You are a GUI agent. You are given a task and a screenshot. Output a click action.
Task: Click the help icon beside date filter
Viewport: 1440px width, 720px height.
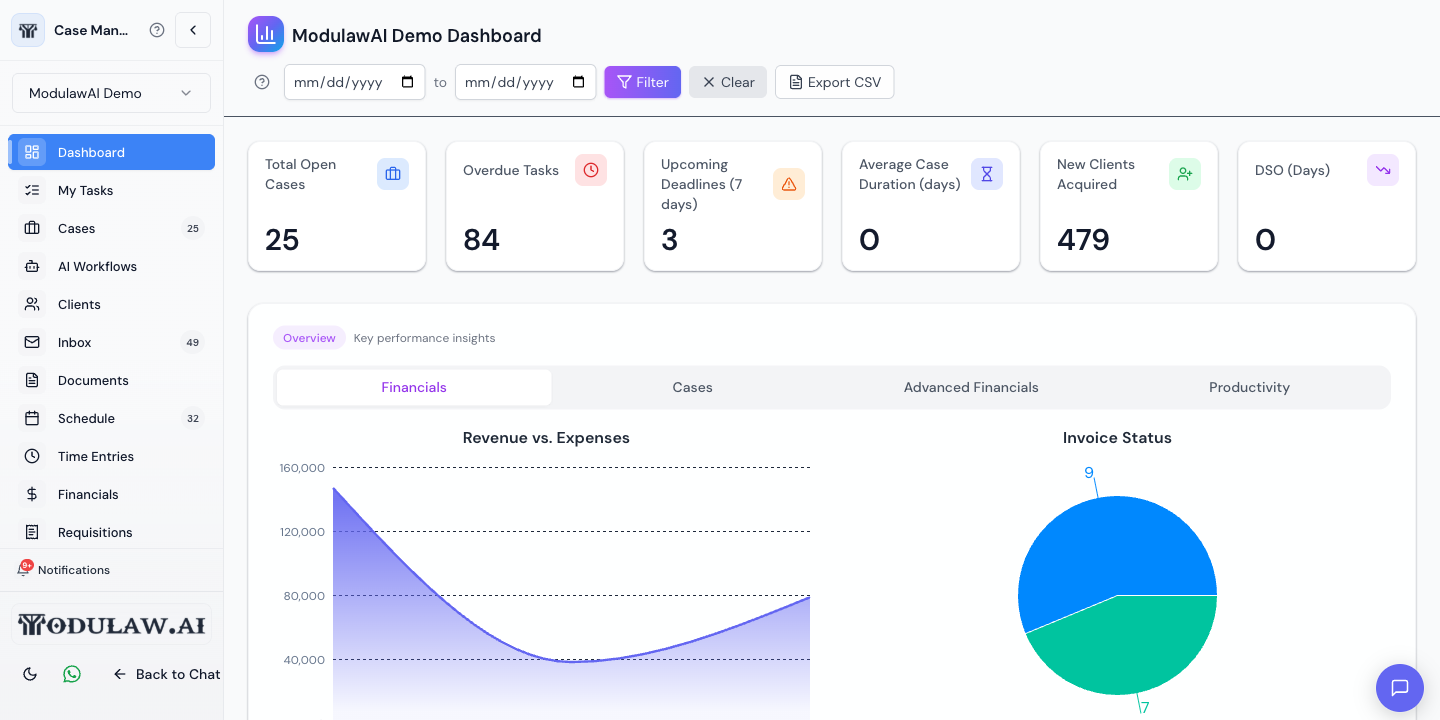coord(262,82)
